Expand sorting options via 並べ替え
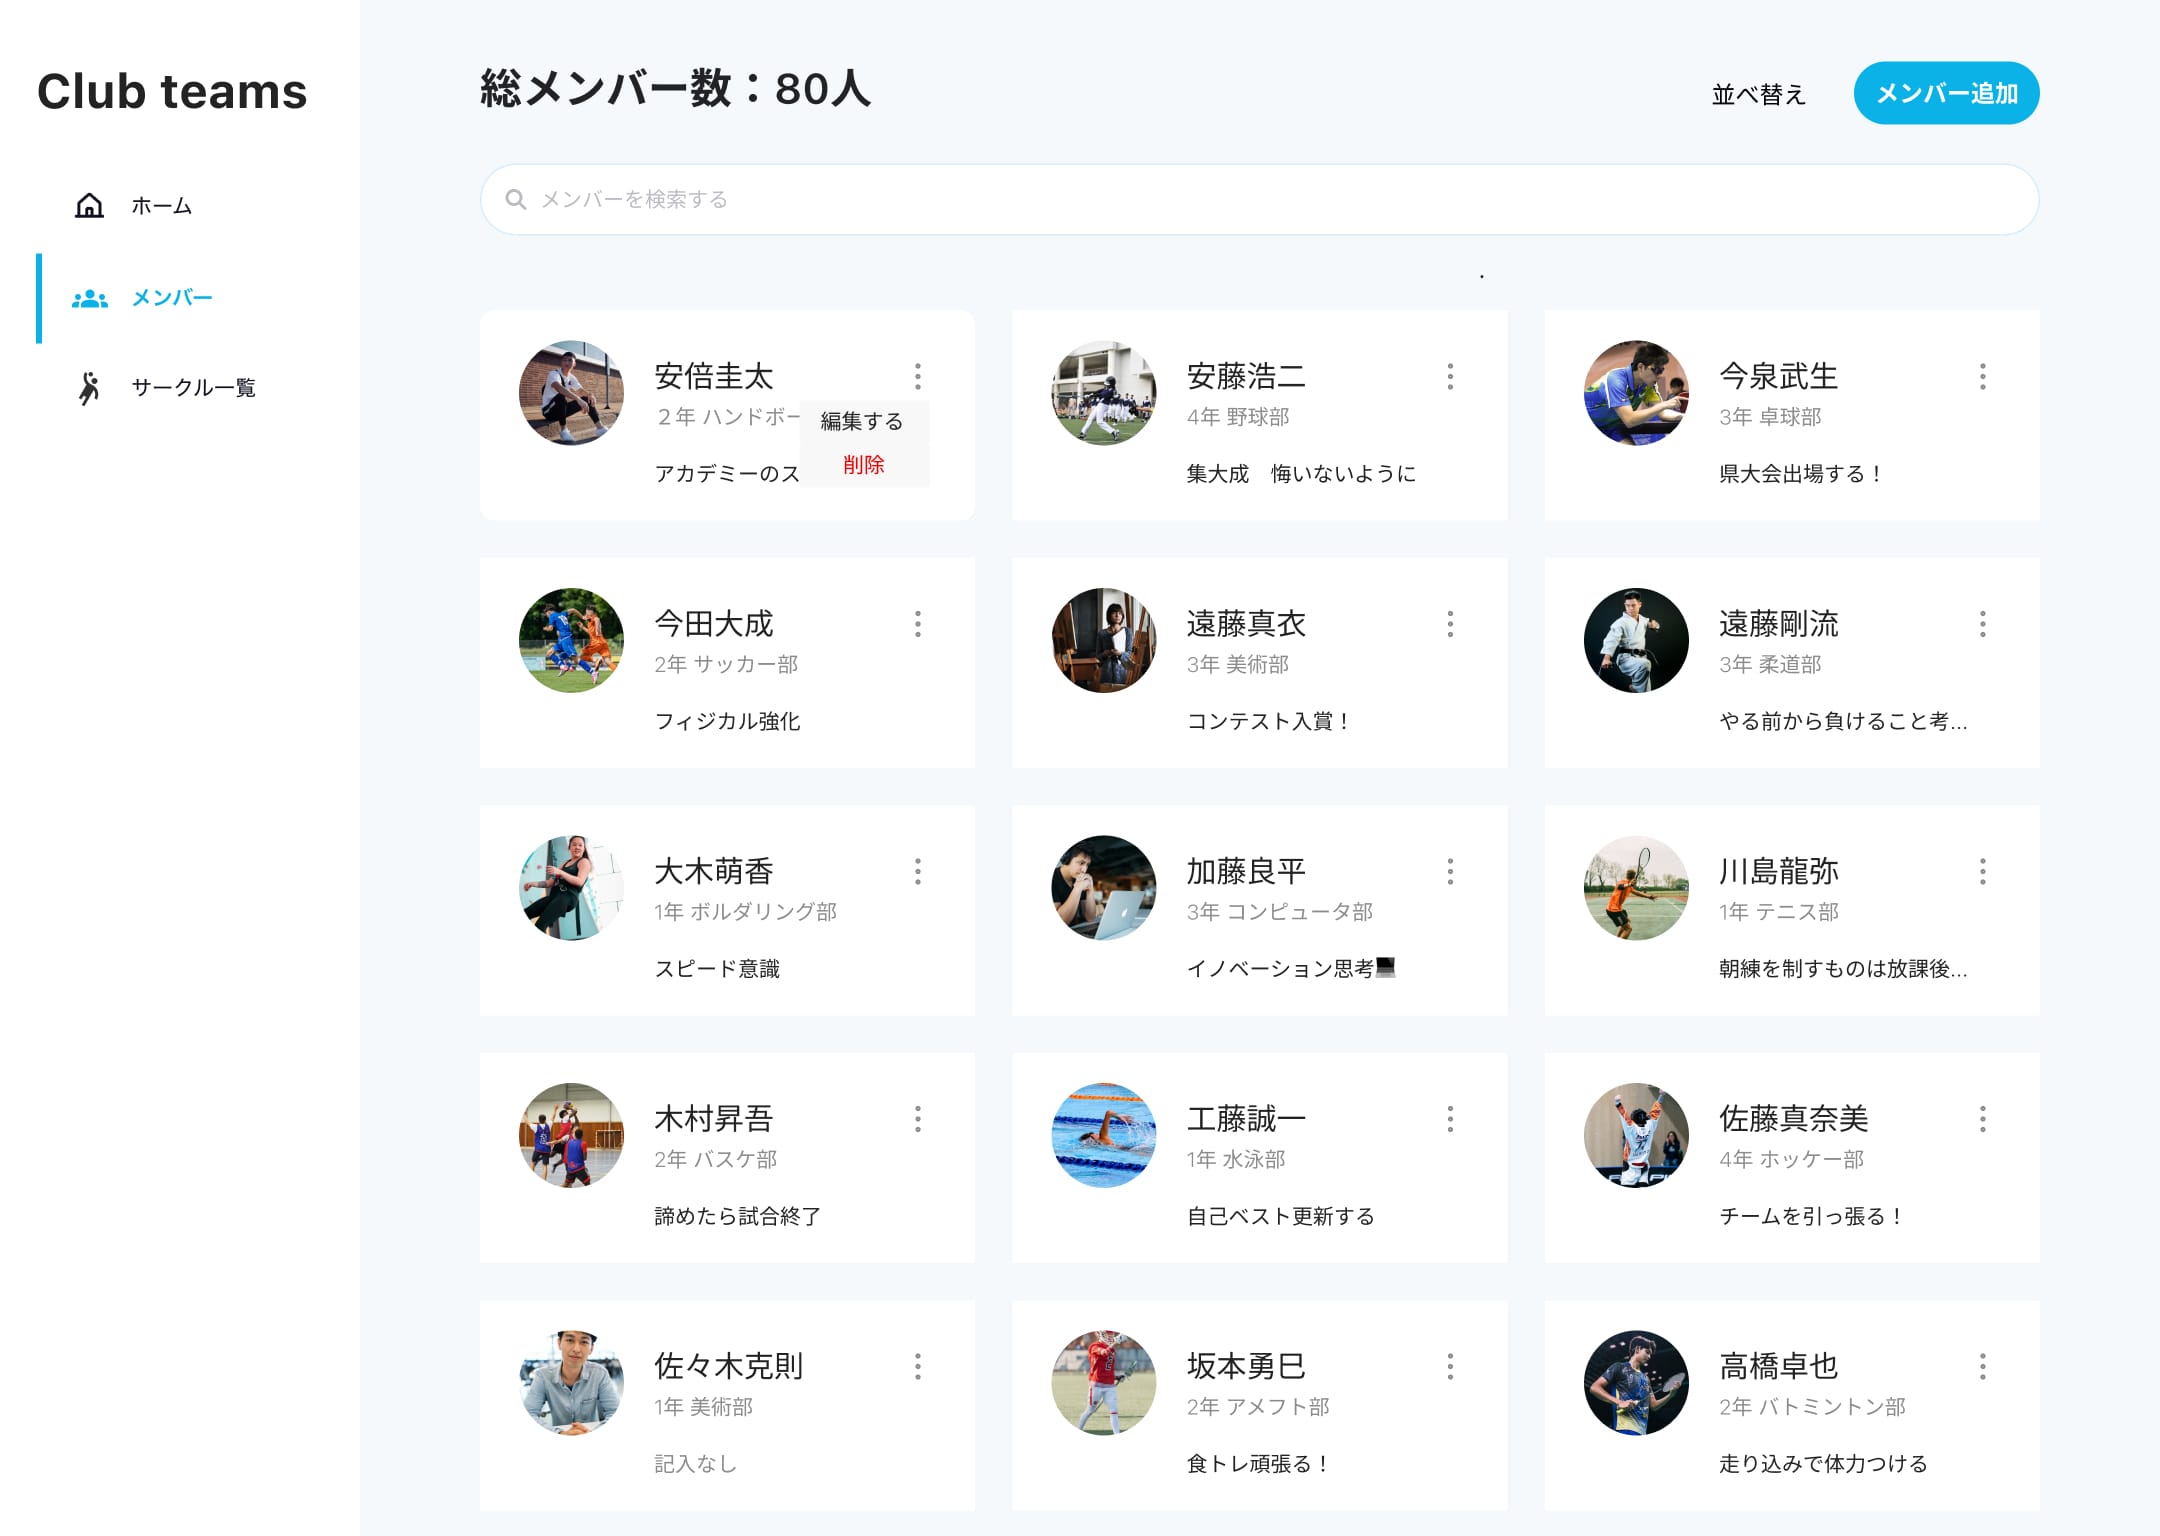The image size is (2160, 1536). (x=1758, y=95)
